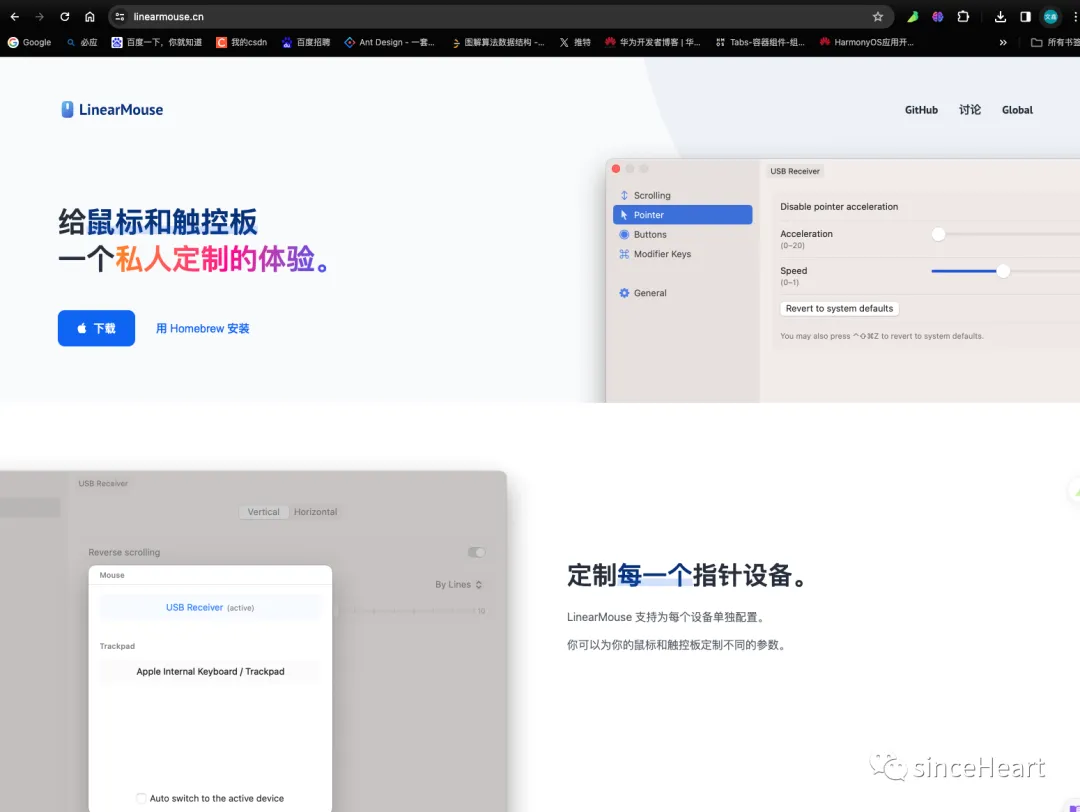The image size is (1080, 812).
Task: Toggle the browser side panel icon
Action: (x=1025, y=17)
